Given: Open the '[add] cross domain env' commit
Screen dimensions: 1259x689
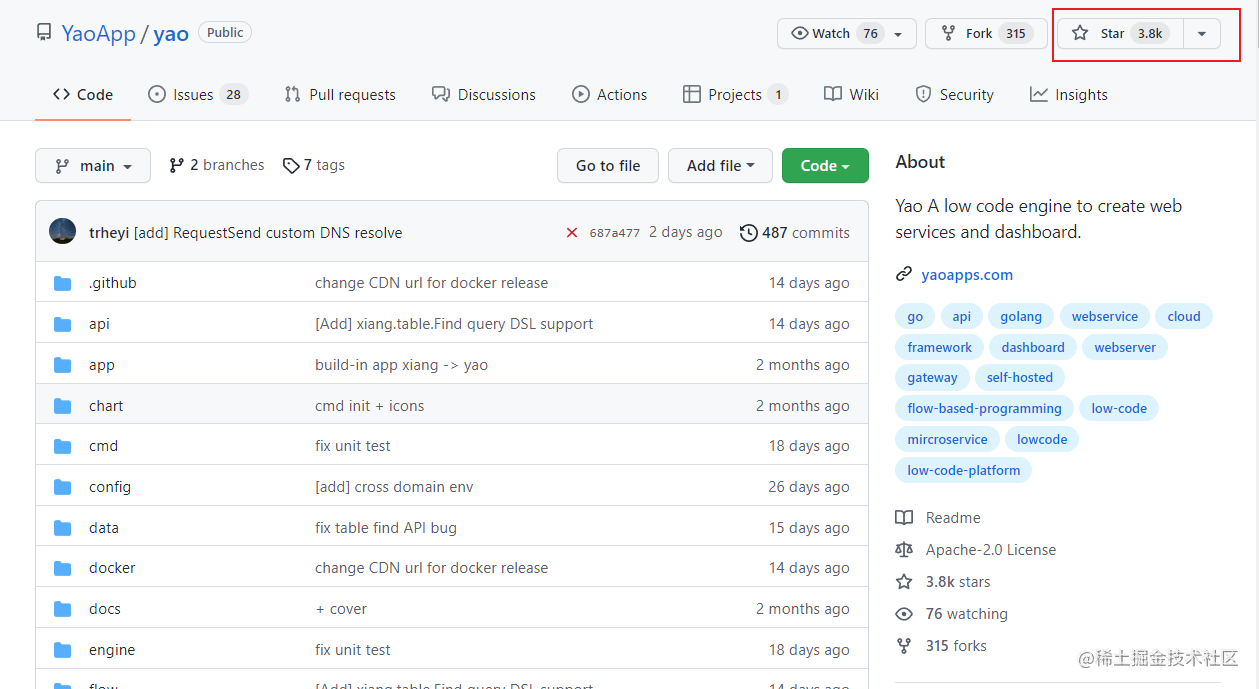Looking at the screenshot, I should pyautogui.click(x=394, y=487).
